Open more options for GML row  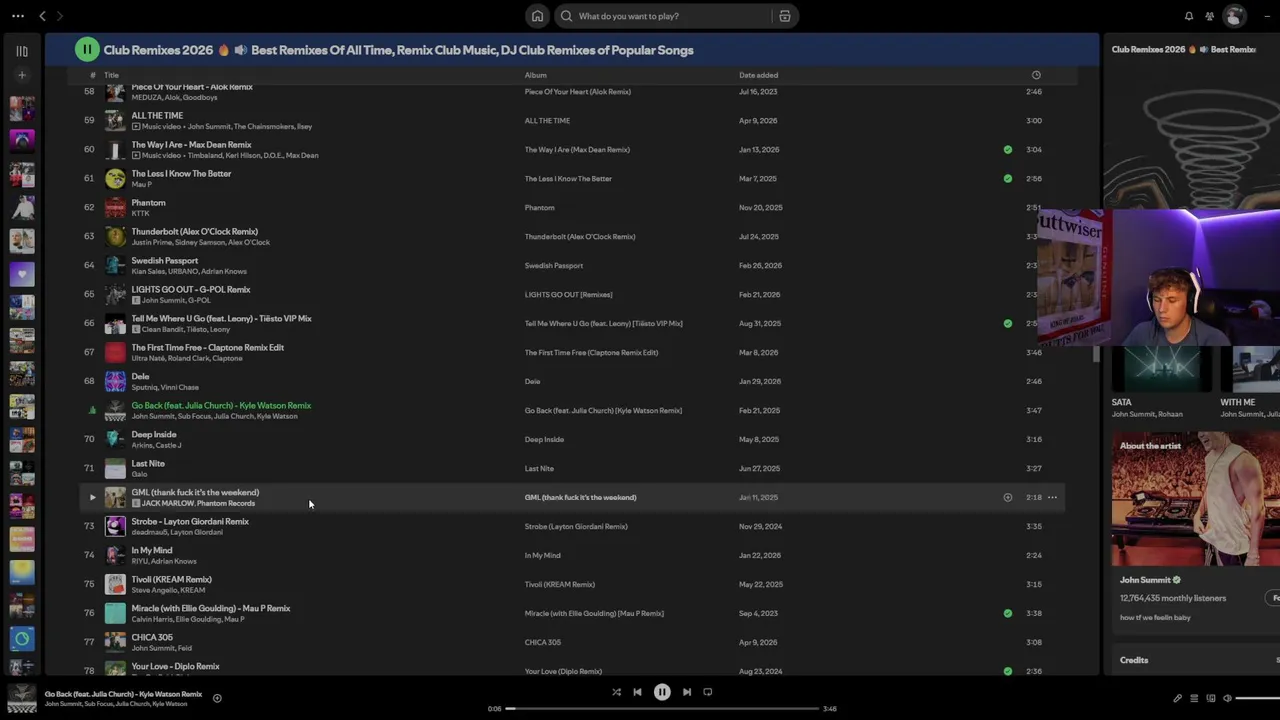tap(1052, 497)
